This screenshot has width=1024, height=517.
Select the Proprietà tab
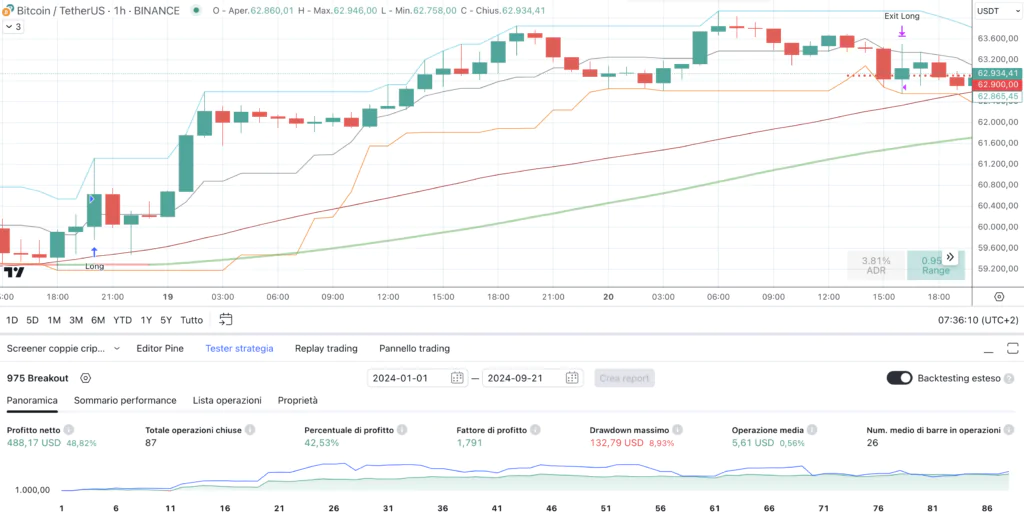point(297,400)
